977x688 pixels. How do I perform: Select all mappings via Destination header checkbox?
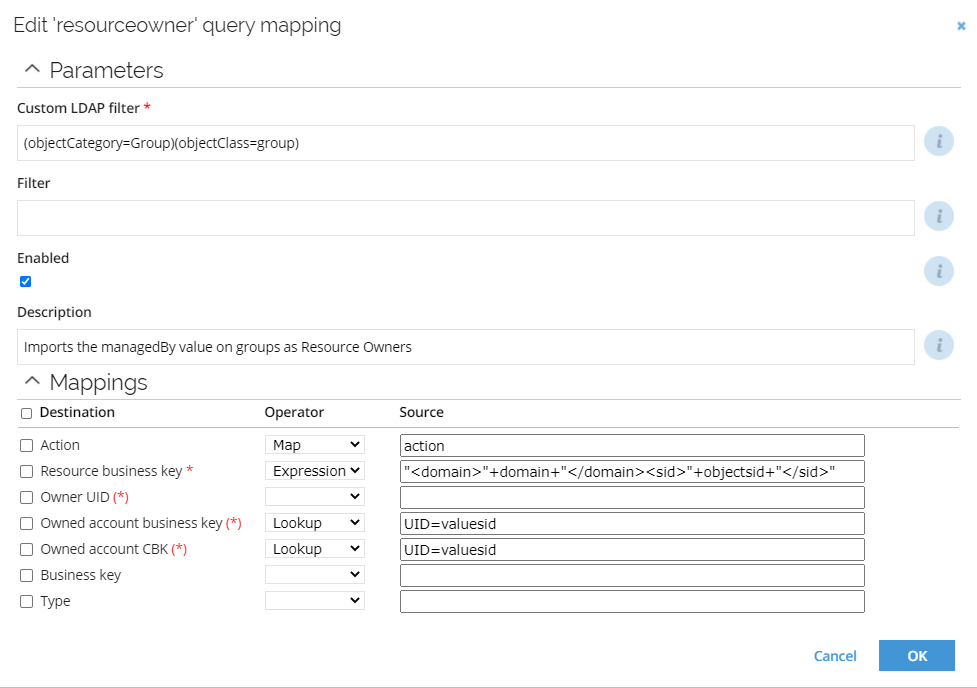26,413
